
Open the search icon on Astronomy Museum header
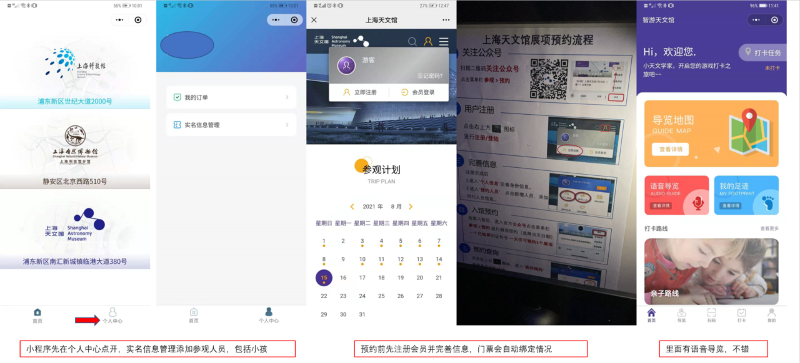coord(412,41)
